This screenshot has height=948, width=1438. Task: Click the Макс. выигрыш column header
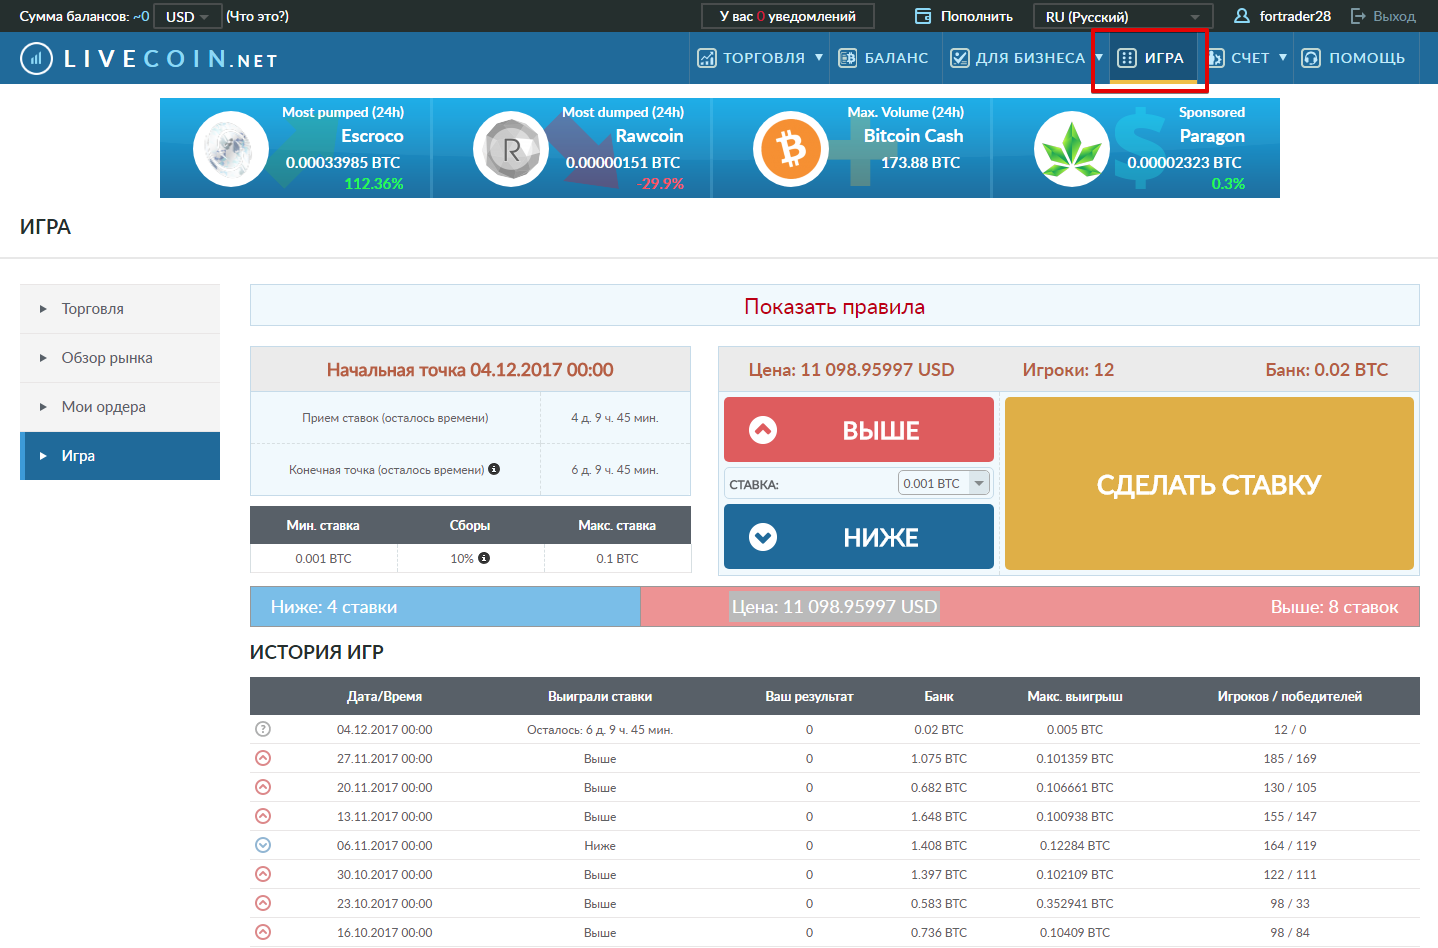click(1075, 696)
